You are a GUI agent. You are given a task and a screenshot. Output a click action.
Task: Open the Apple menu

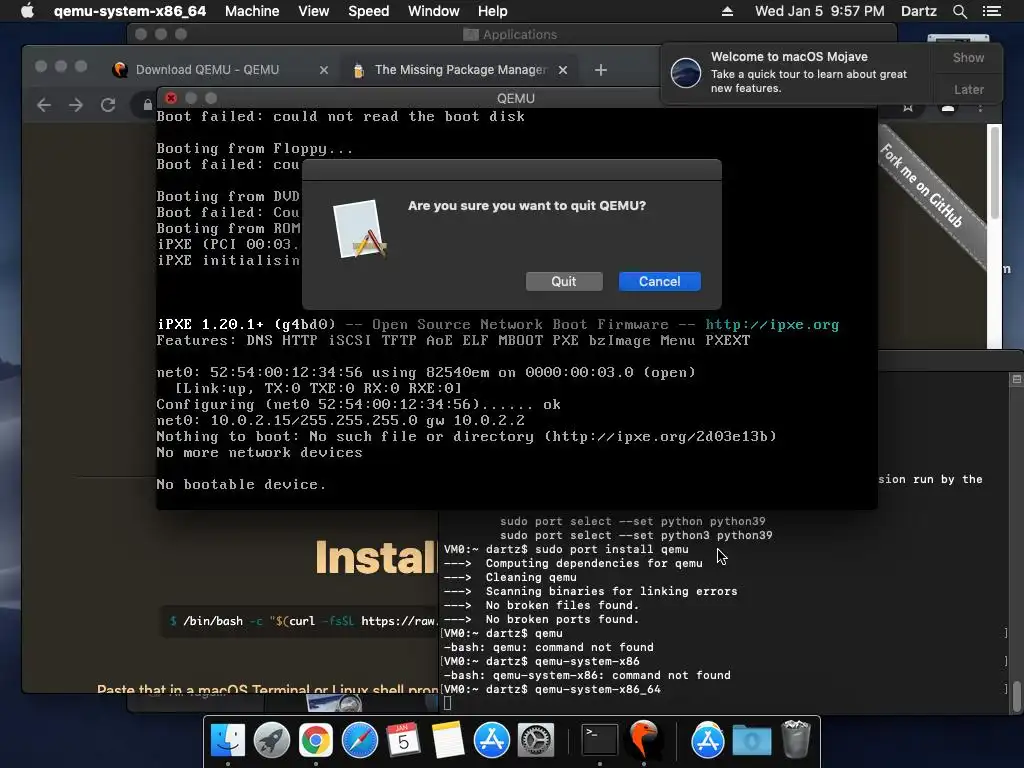pos(27,11)
